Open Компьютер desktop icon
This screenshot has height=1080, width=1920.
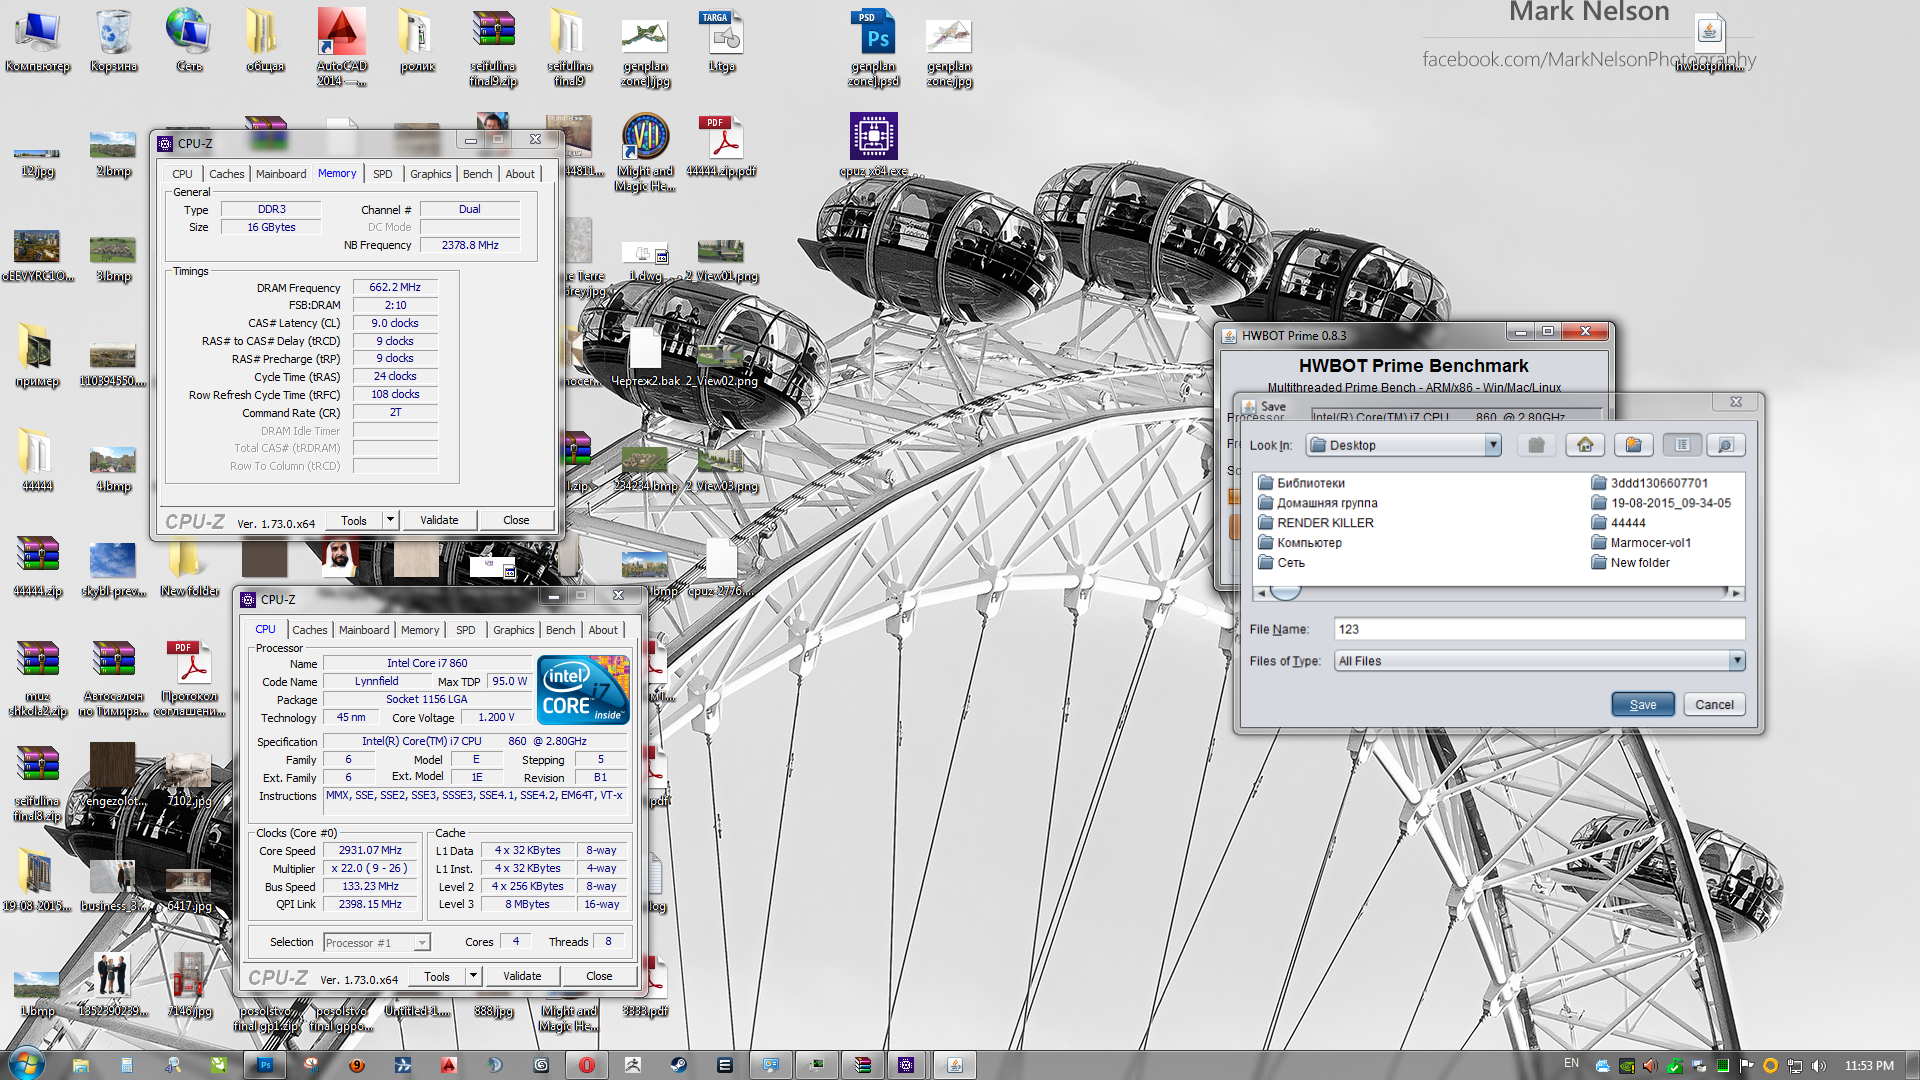coord(38,40)
